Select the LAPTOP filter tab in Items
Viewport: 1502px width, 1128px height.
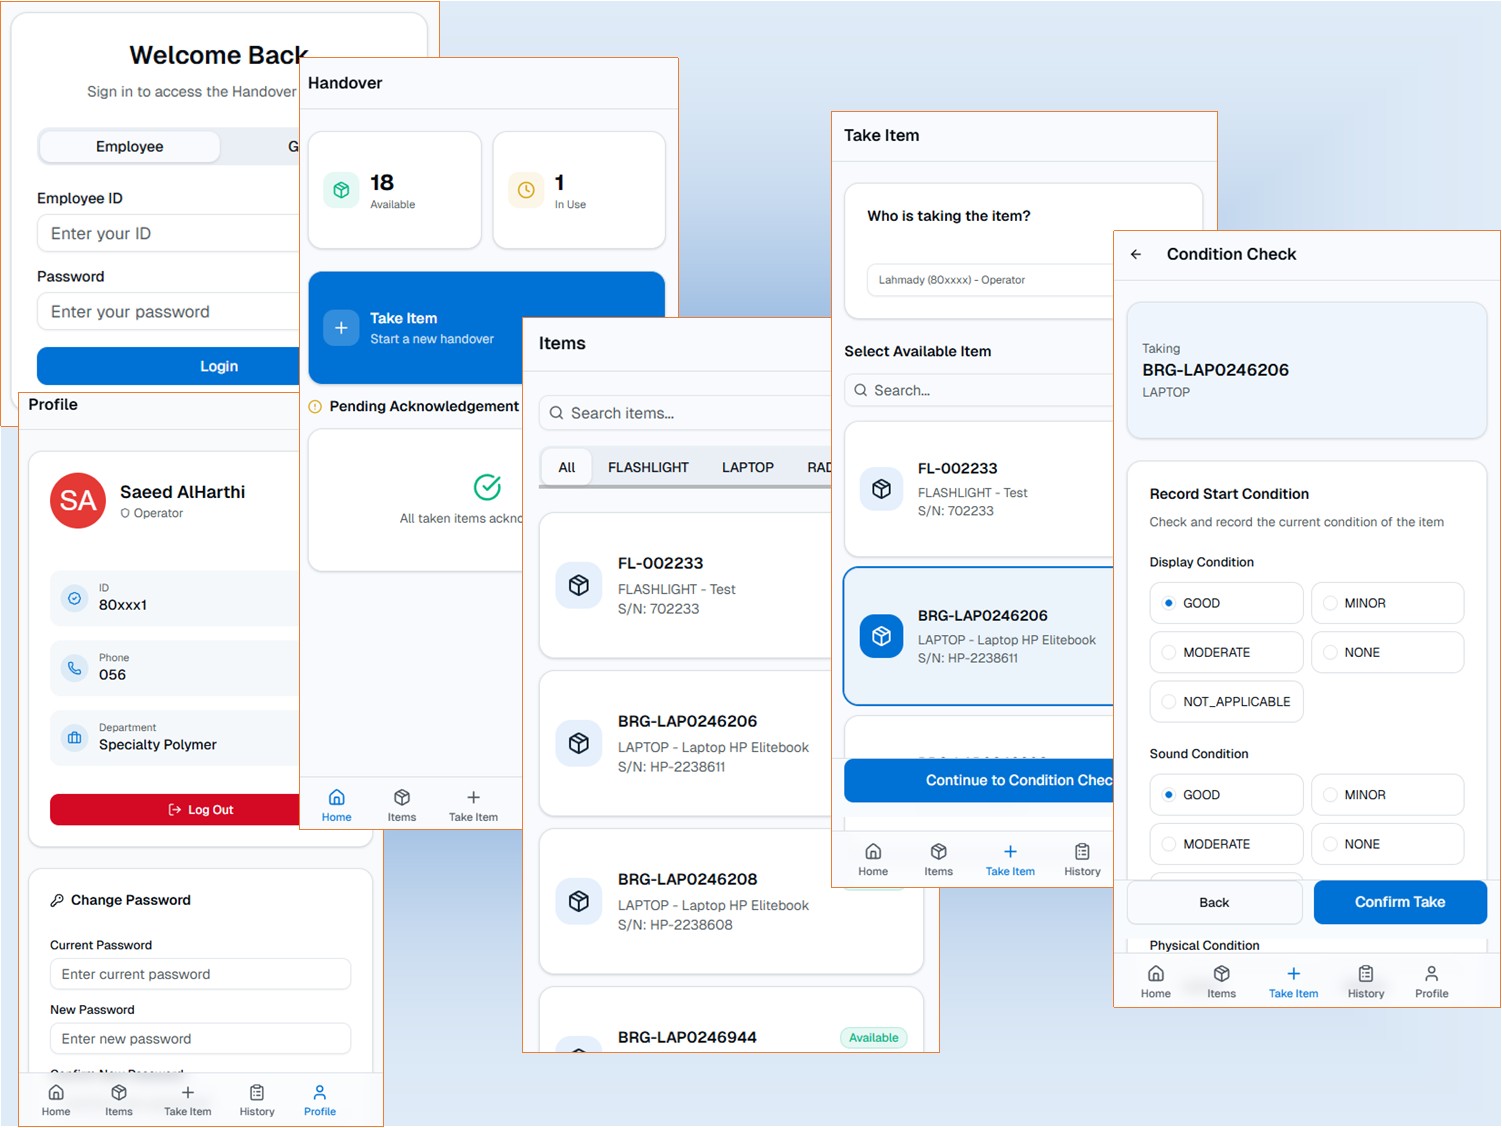(x=747, y=467)
